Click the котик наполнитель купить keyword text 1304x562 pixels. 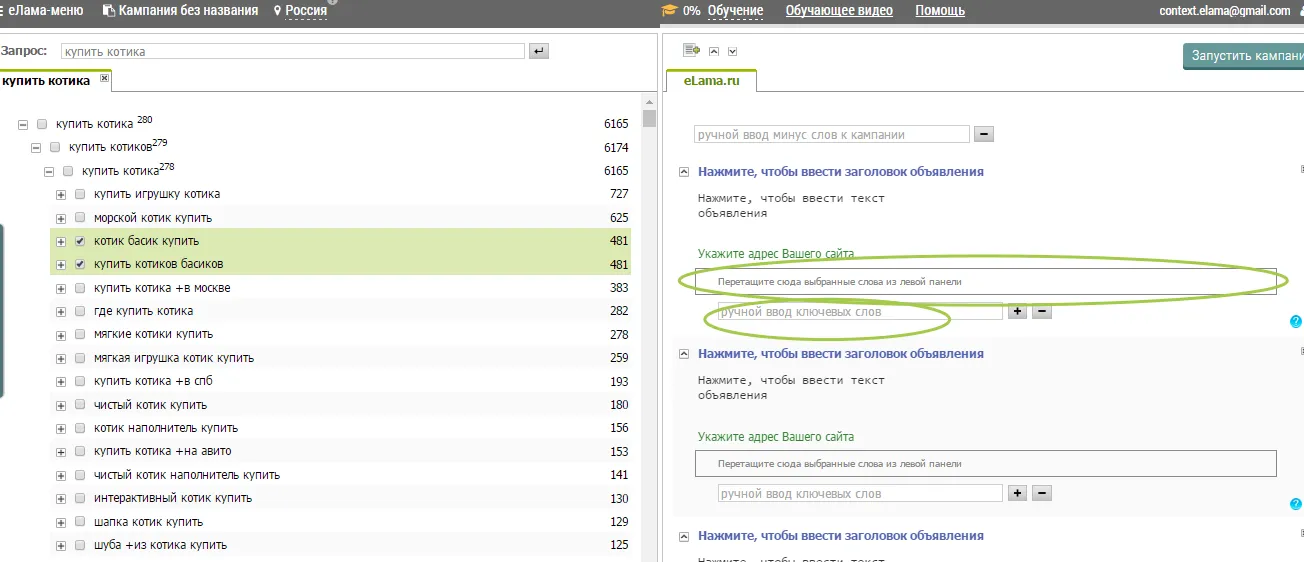166,428
